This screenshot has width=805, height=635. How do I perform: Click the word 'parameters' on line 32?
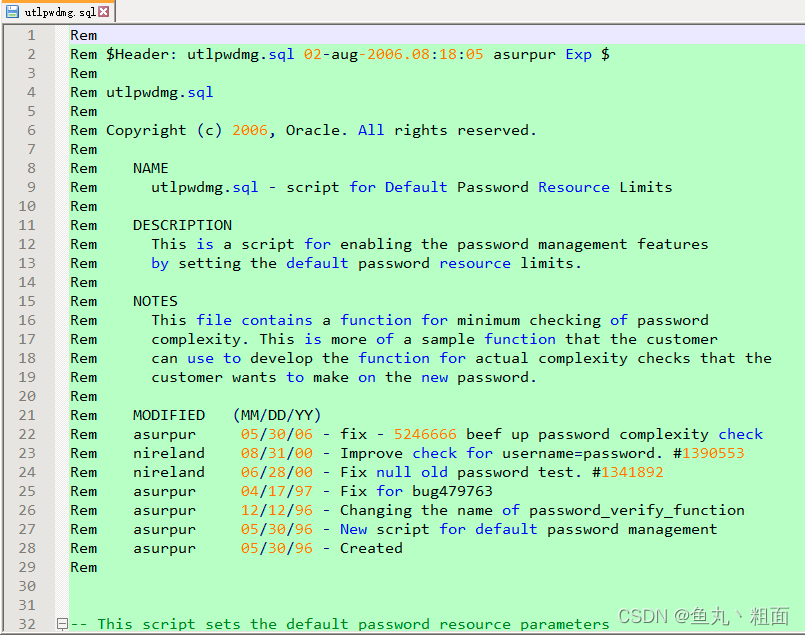(x=565, y=625)
